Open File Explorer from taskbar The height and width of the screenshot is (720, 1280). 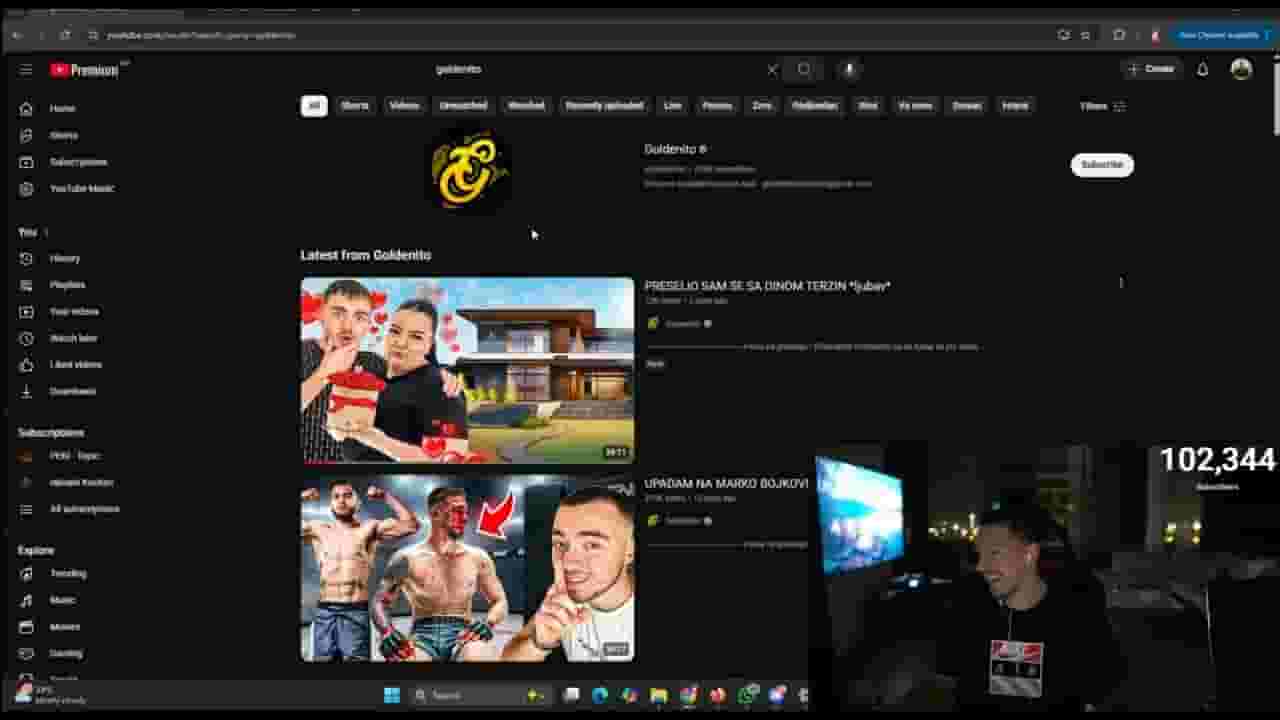tap(659, 695)
